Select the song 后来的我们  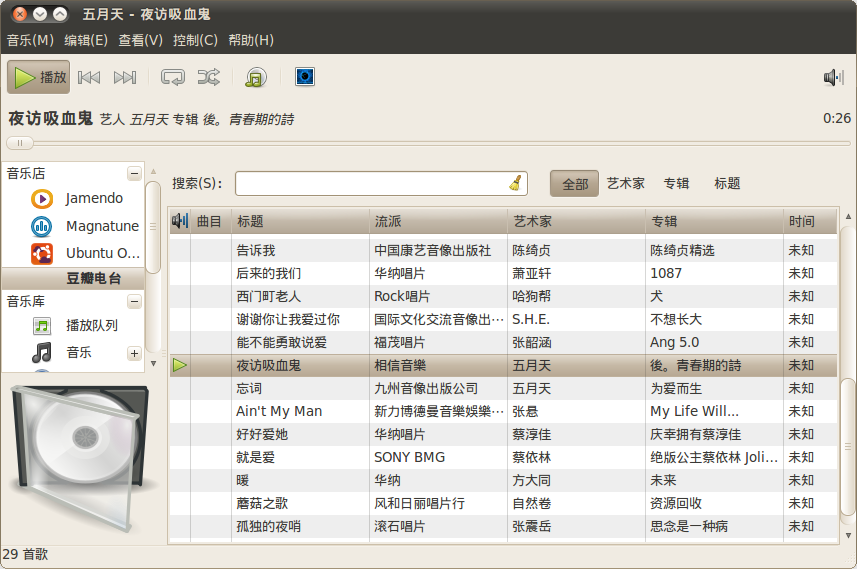point(268,273)
